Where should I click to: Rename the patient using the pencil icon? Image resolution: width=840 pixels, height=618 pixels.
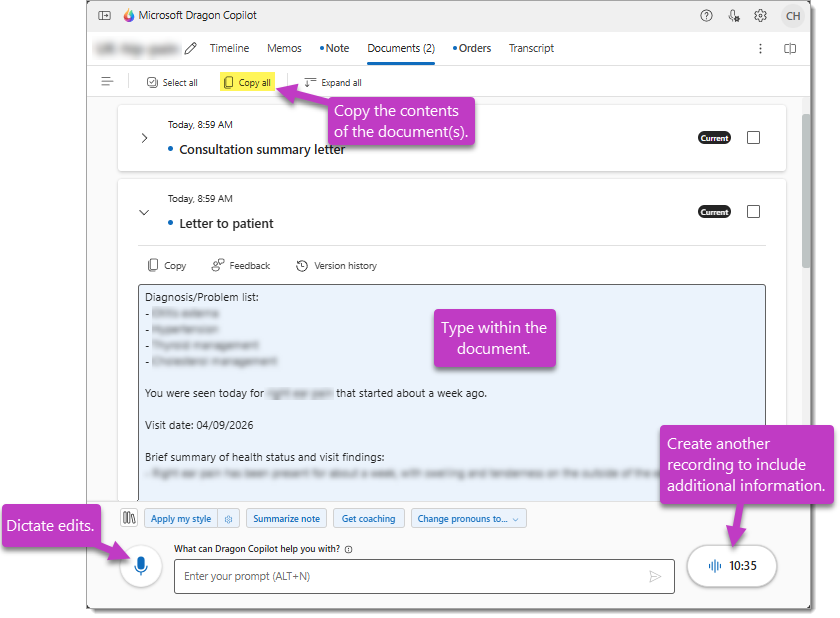[190, 48]
